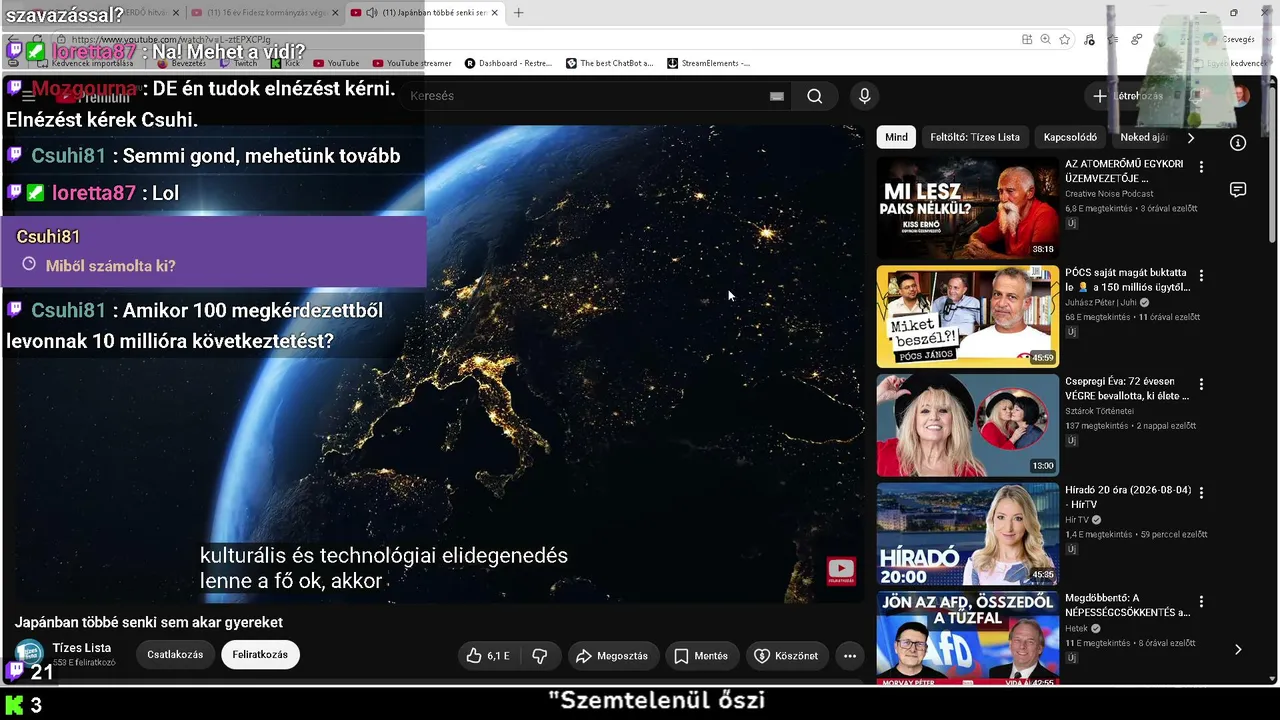
Task: Bookmark this page with the star icon
Action: point(1064,39)
